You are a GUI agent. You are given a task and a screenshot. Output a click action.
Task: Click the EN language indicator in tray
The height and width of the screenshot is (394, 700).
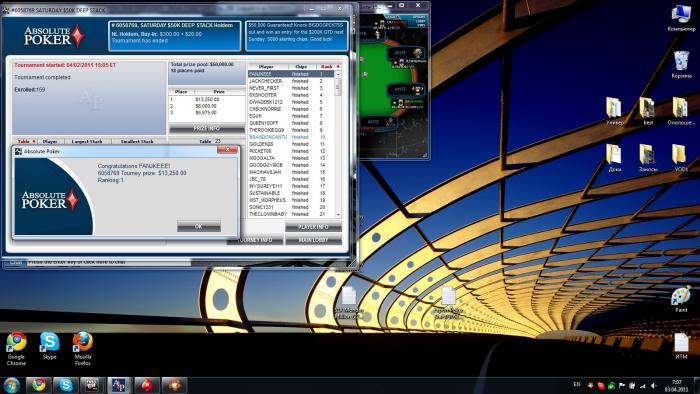(577, 384)
